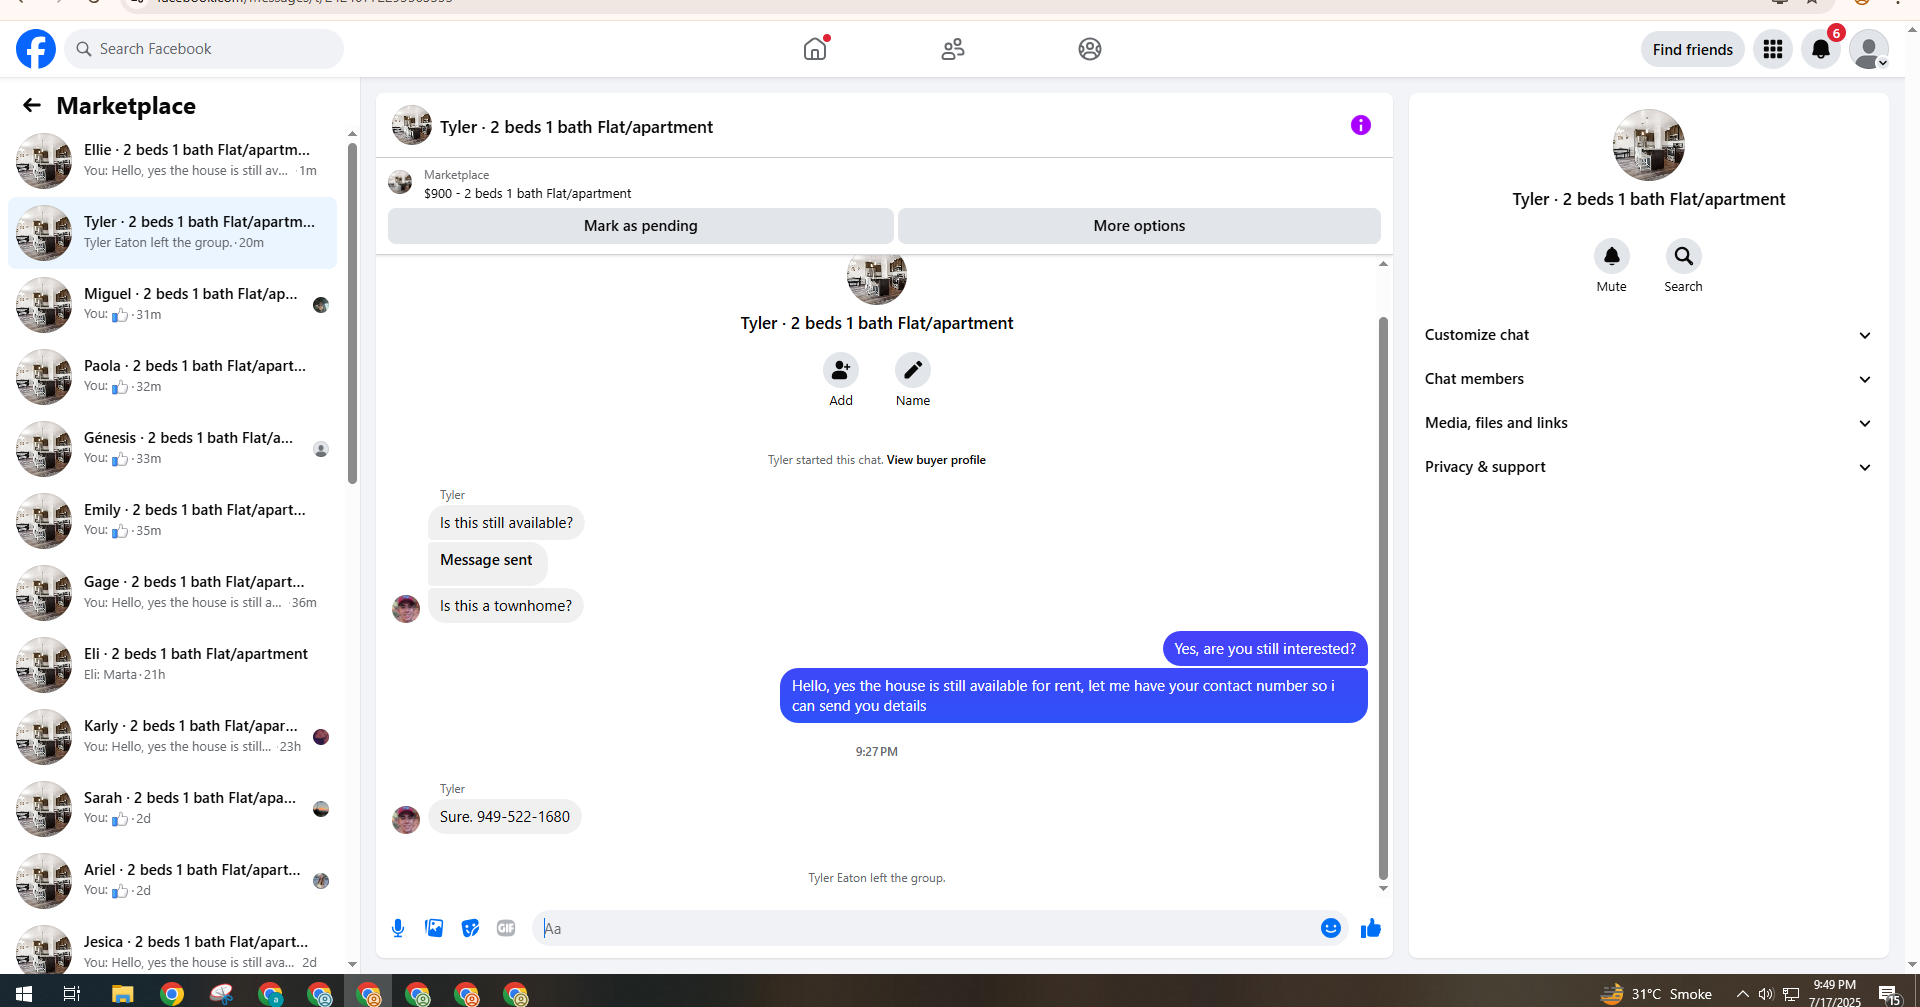Screen dimensions: 1920x1007
Task: Open the More options menu button
Action: tap(1139, 226)
